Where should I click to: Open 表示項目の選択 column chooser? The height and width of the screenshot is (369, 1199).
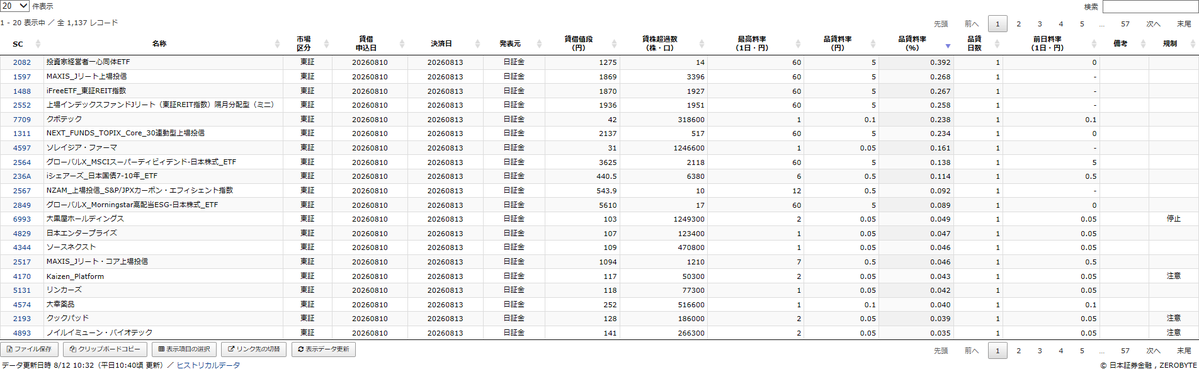tap(183, 349)
